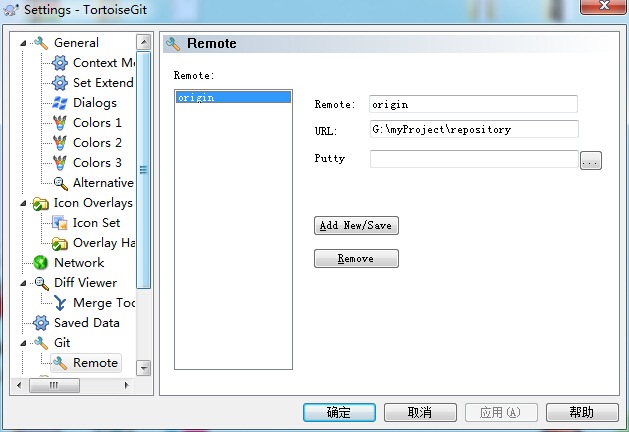Click the Context Menu gear icon
629x432 pixels.
60,63
